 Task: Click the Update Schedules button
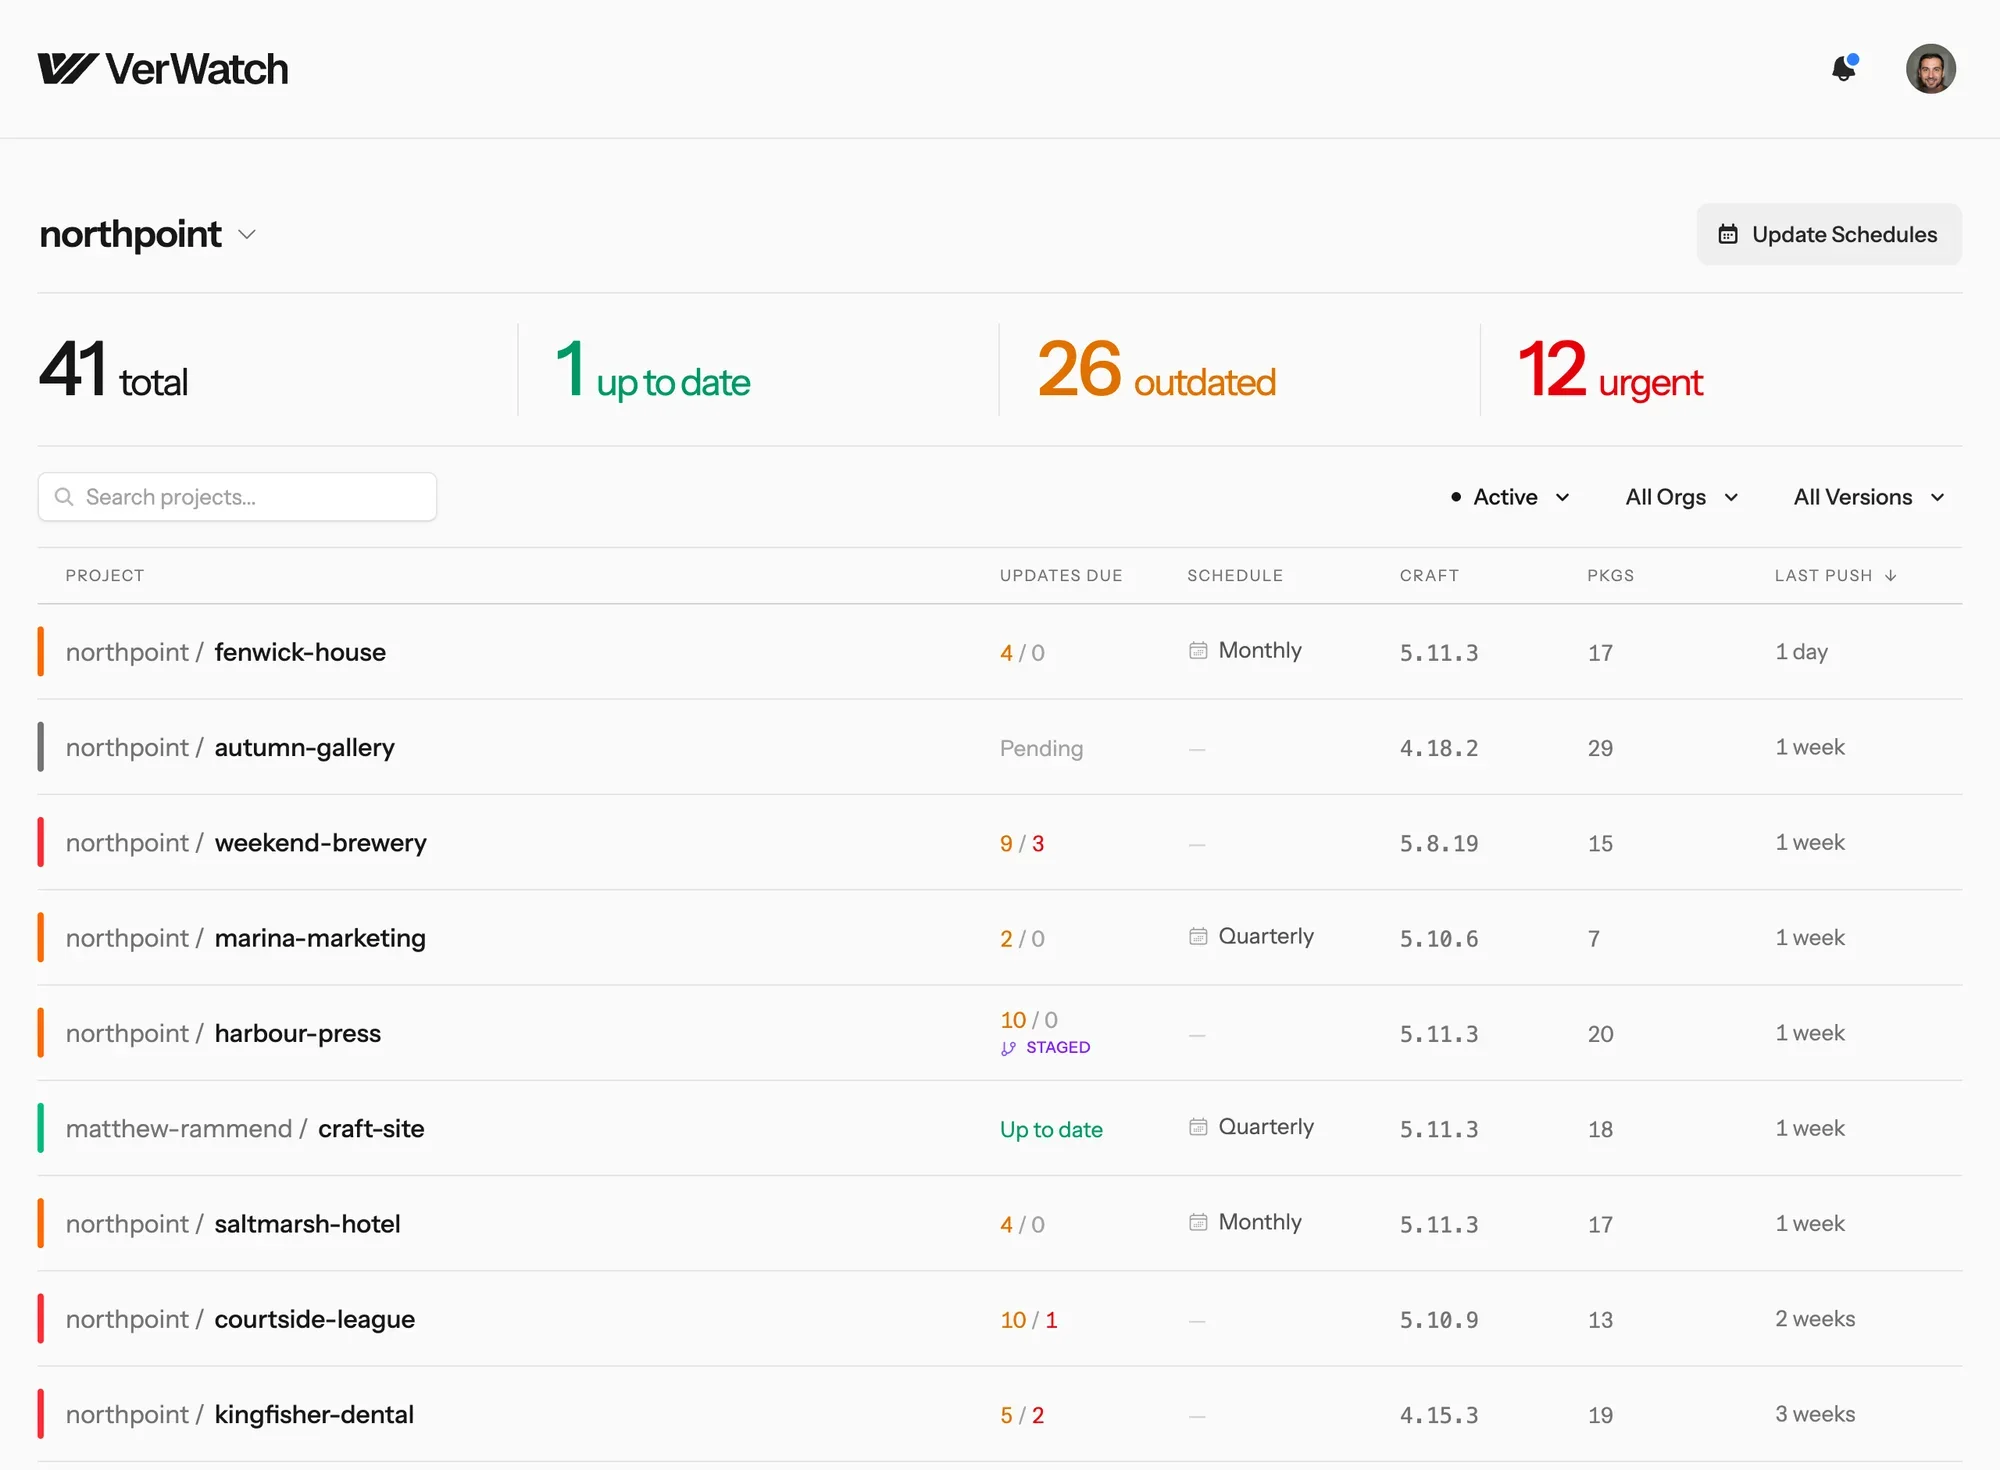pos(1828,234)
